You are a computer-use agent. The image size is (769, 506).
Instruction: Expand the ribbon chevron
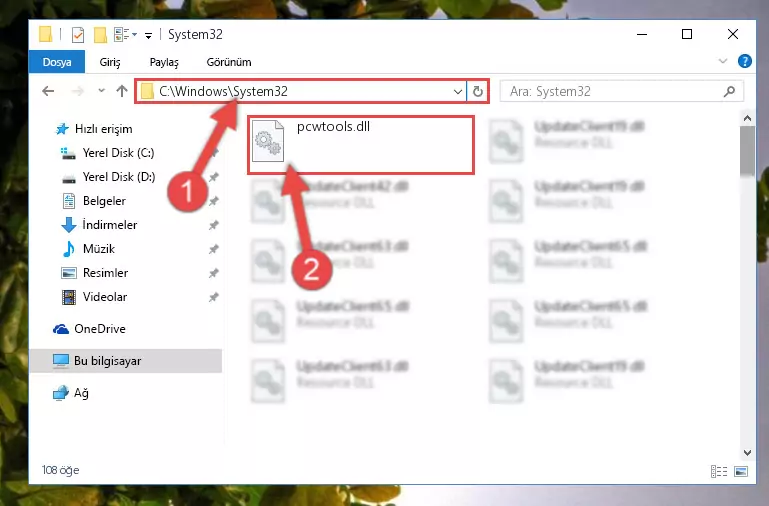tap(722, 61)
